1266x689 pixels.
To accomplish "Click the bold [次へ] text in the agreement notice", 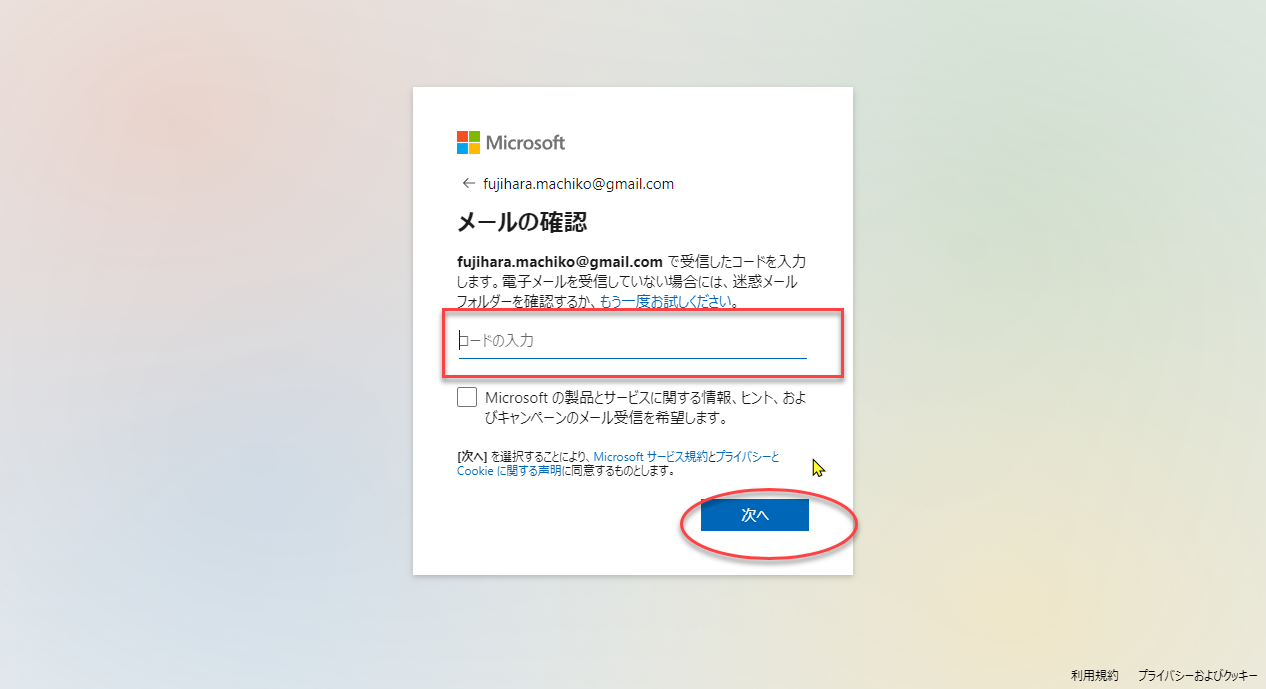I will (472, 456).
